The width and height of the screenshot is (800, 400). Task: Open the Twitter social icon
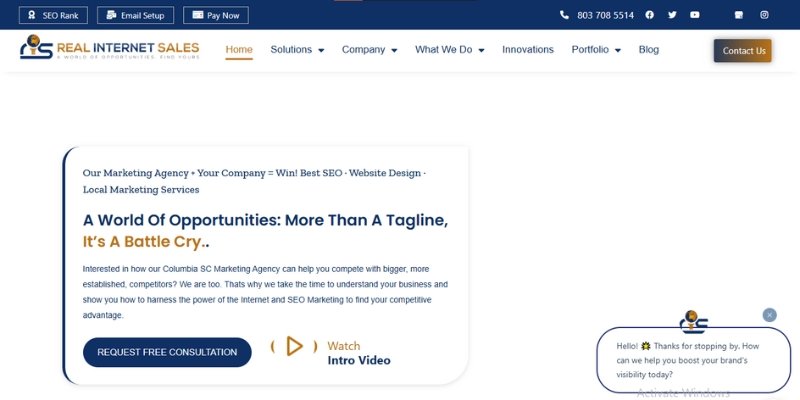(672, 15)
